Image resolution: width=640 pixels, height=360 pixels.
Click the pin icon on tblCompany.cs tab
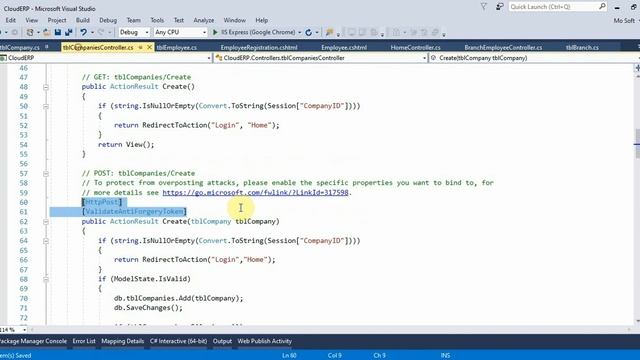[47, 47]
